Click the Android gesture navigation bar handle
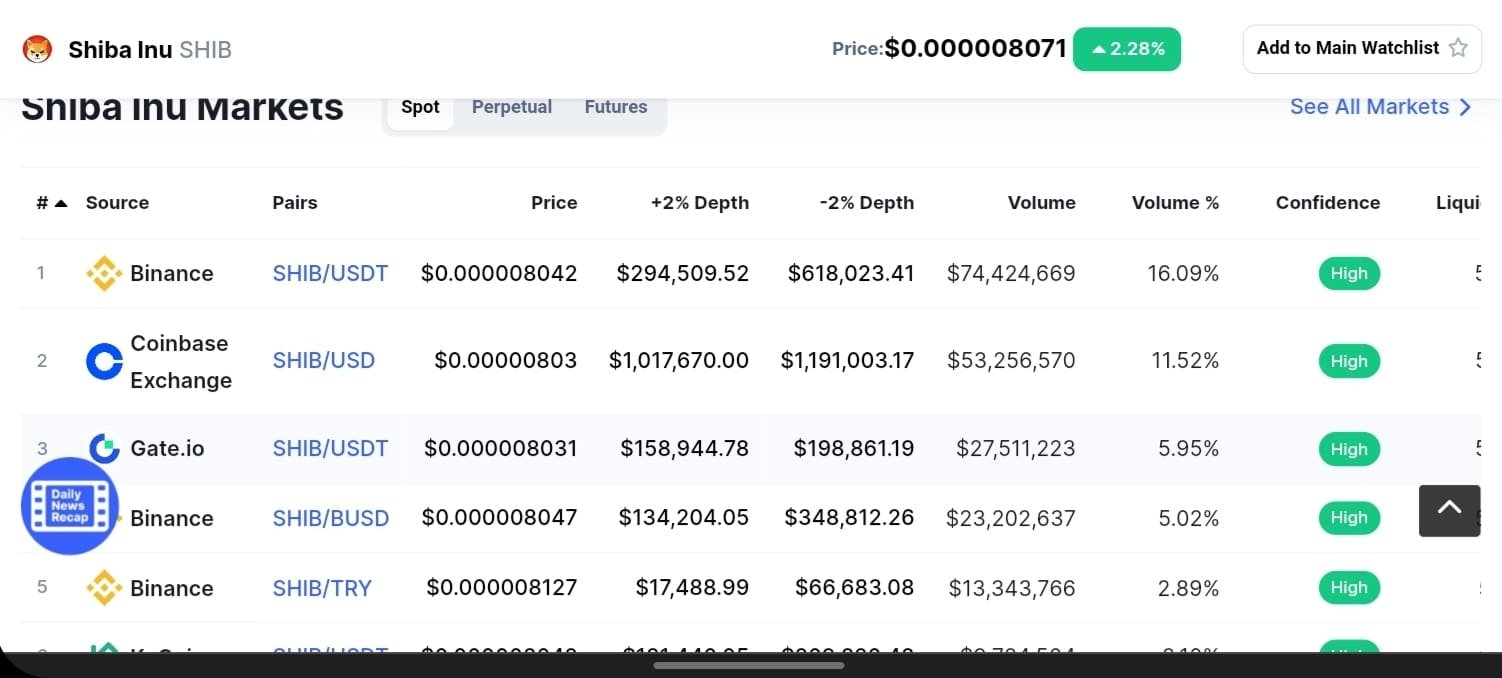The width and height of the screenshot is (1502, 678). pyautogui.click(x=750, y=665)
